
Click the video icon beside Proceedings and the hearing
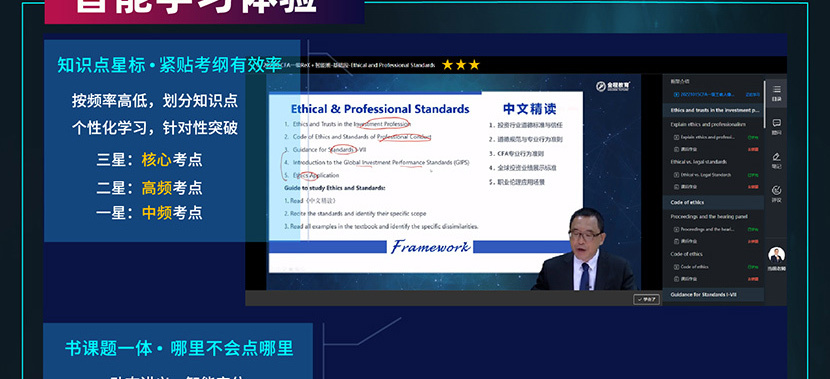pyautogui.click(x=676, y=229)
